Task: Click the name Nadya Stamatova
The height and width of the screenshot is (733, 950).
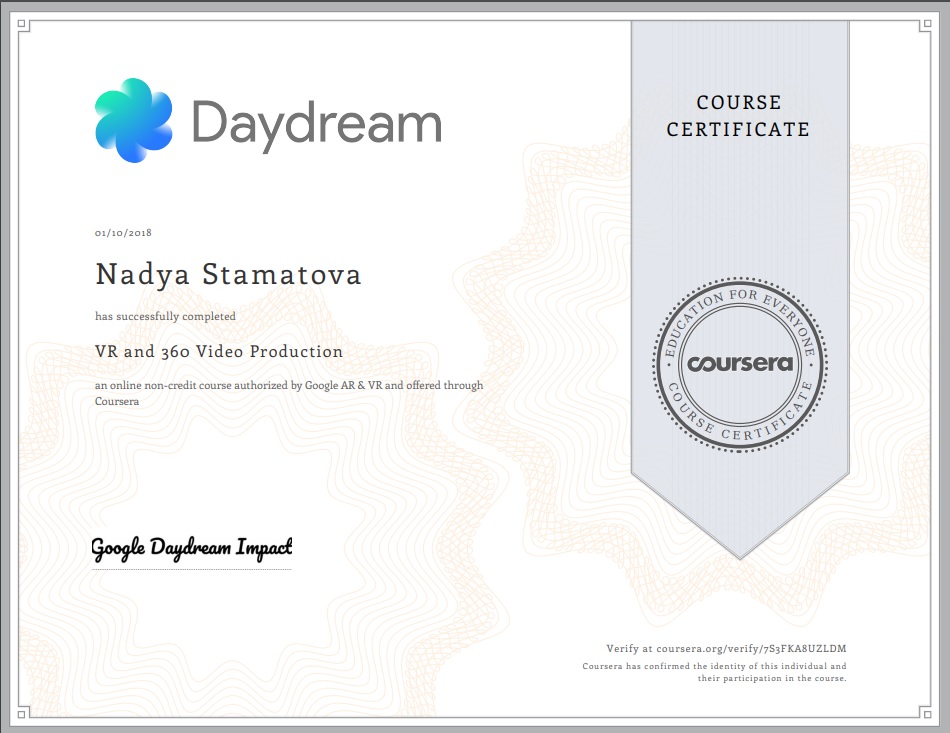Action: coord(228,274)
